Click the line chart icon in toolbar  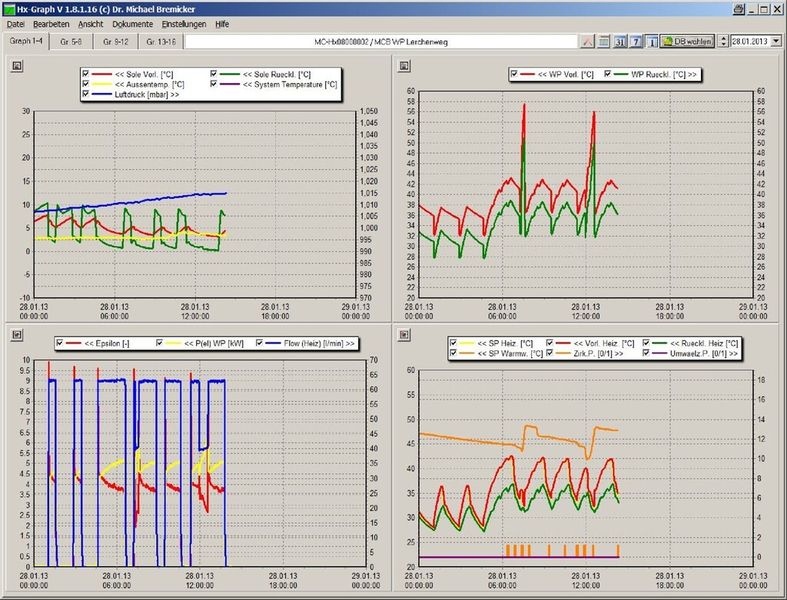(x=588, y=42)
